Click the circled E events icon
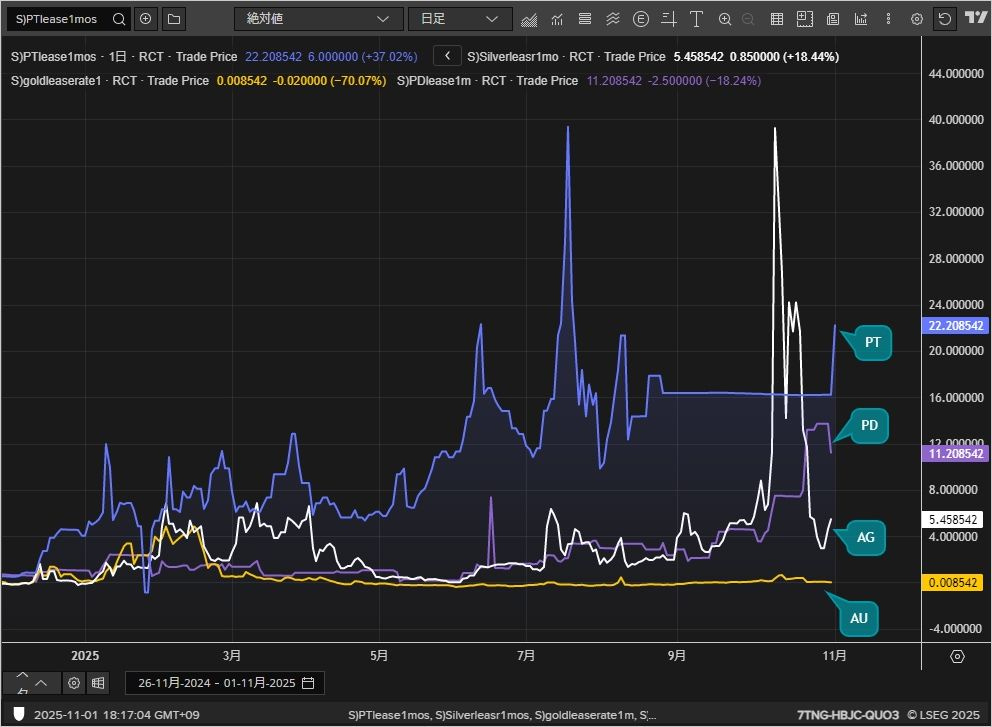 click(641, 19)
